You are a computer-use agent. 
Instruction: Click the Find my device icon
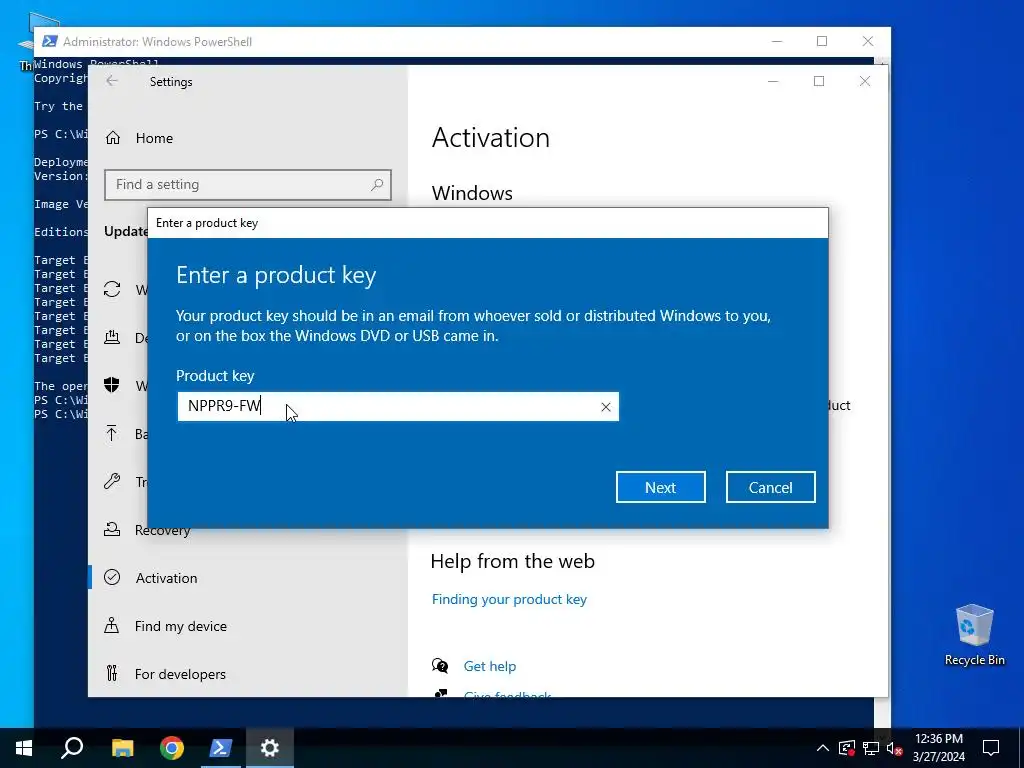pyautogui.click(x=112, y=626)
